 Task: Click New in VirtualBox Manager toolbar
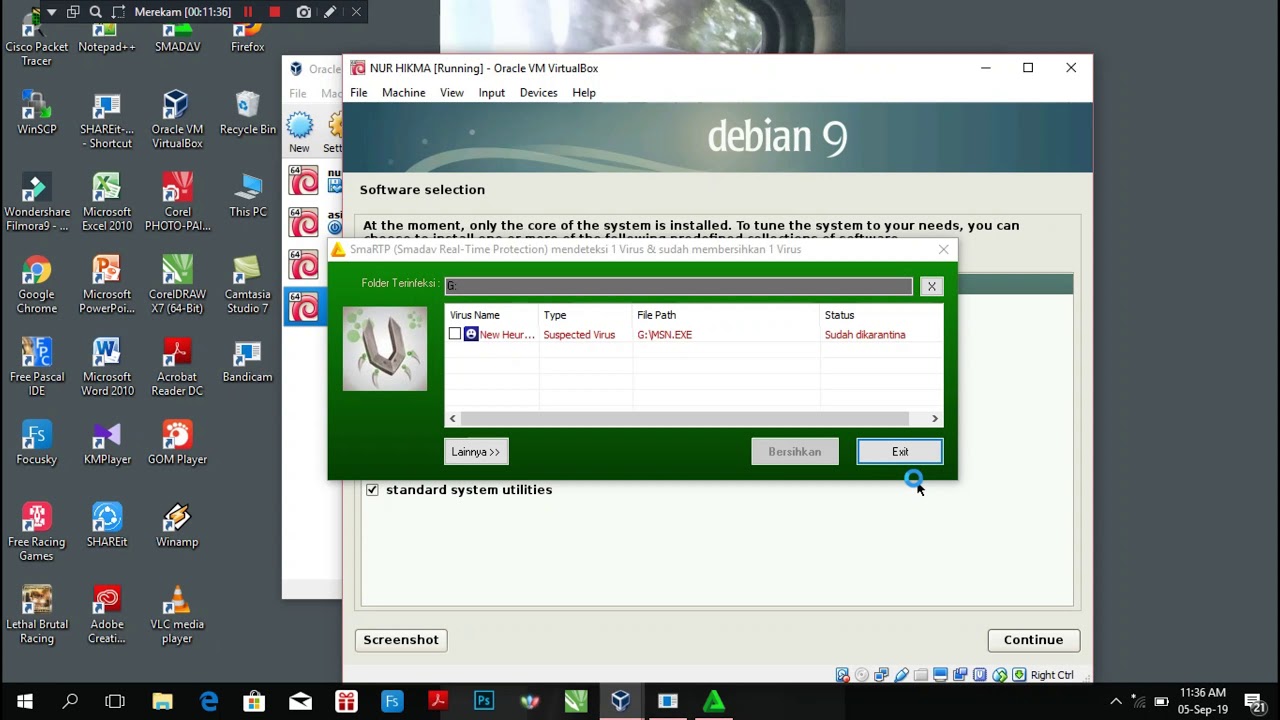pos(299,132)
